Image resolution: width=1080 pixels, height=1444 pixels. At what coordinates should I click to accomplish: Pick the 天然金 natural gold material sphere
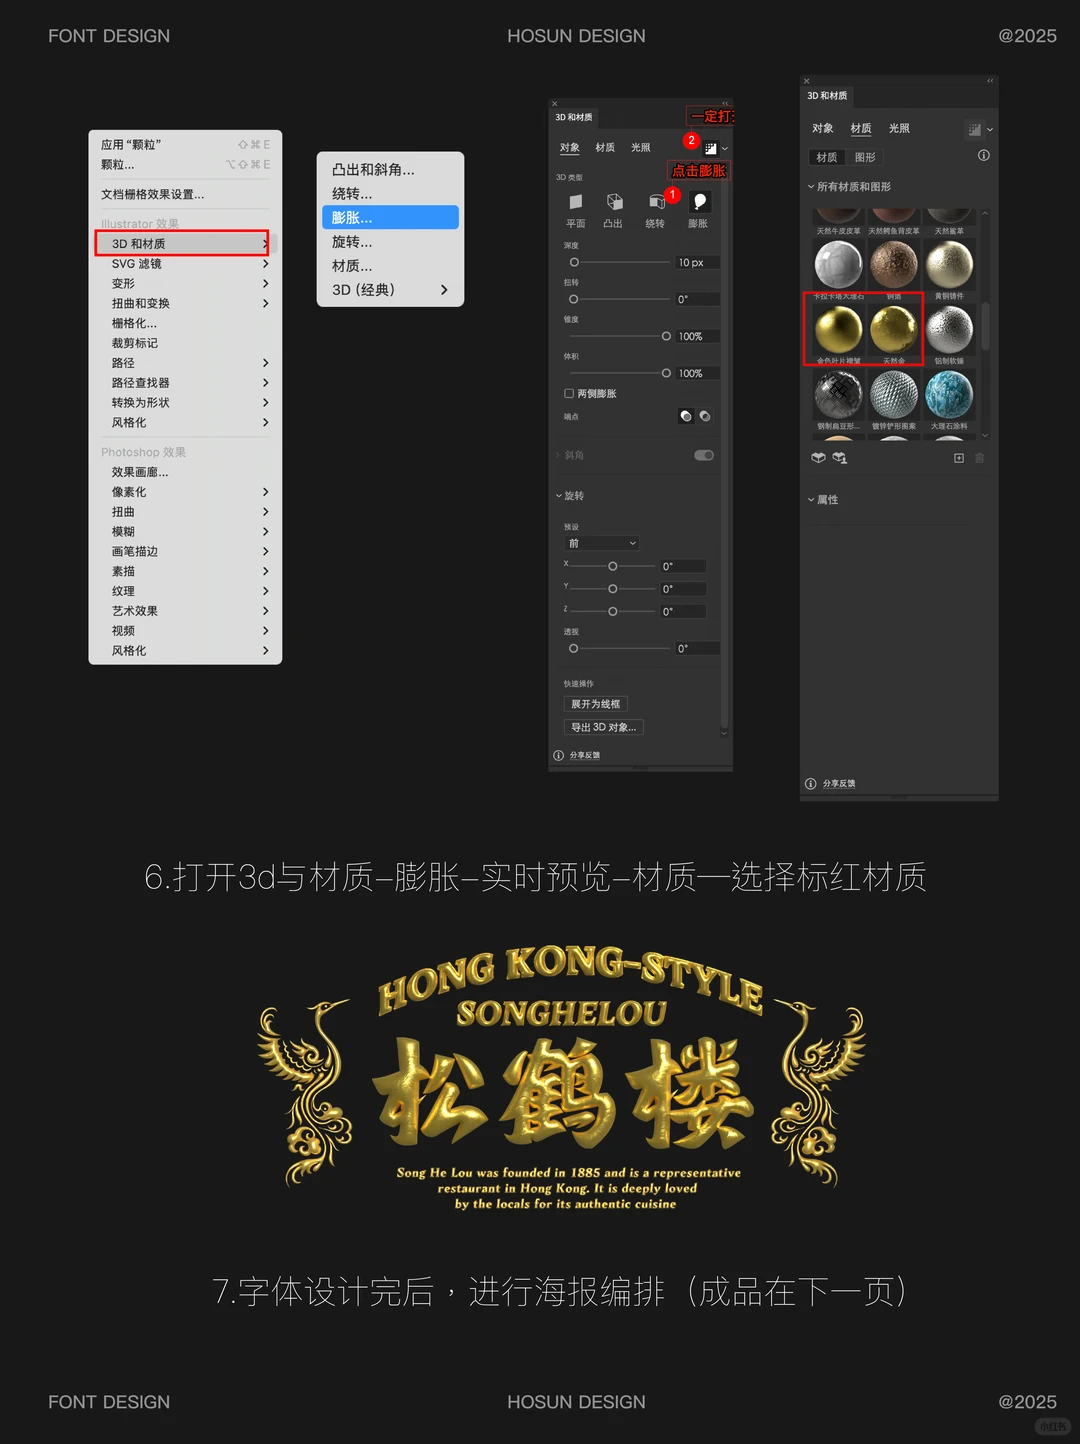(894, 329)
